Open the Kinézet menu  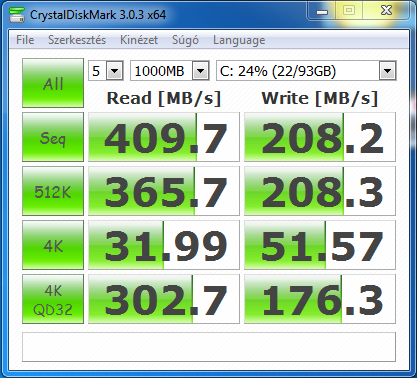pos(139,40)
